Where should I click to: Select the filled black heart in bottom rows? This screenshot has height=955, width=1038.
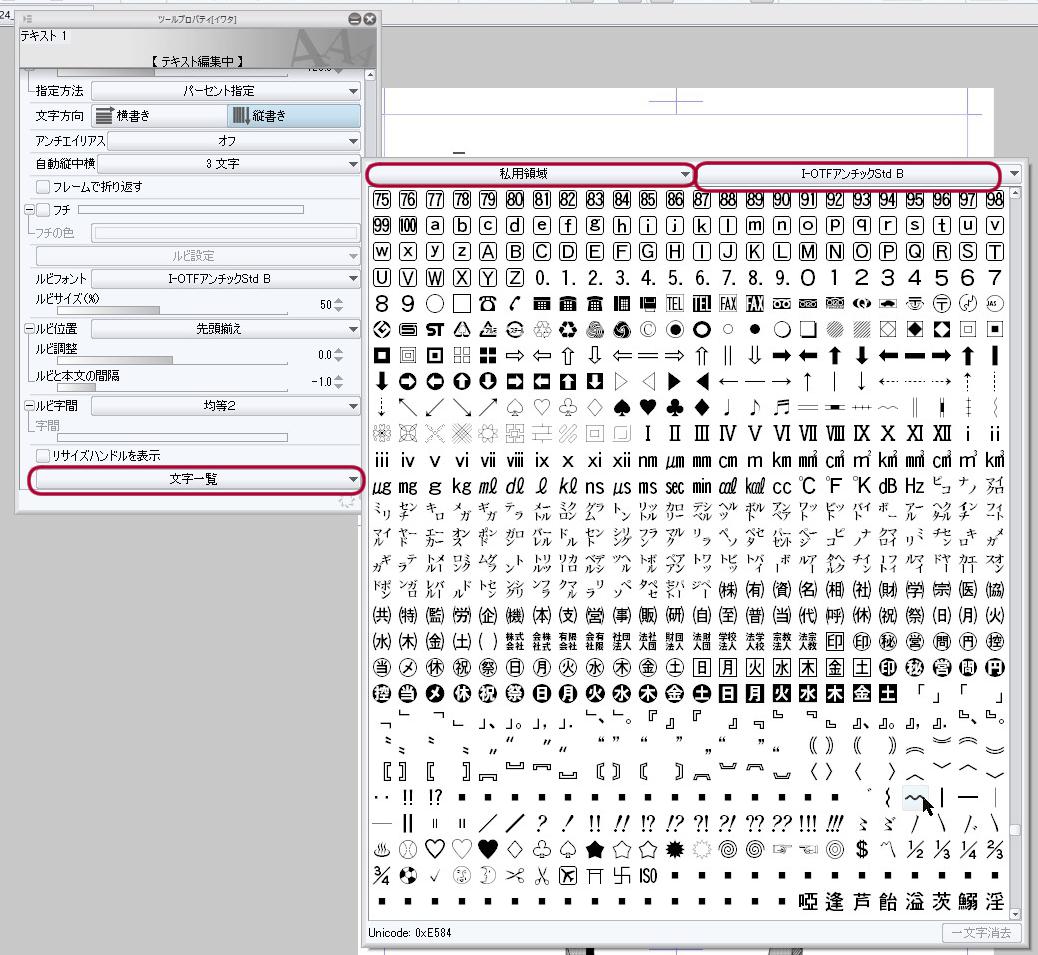(x=488, y=849)
